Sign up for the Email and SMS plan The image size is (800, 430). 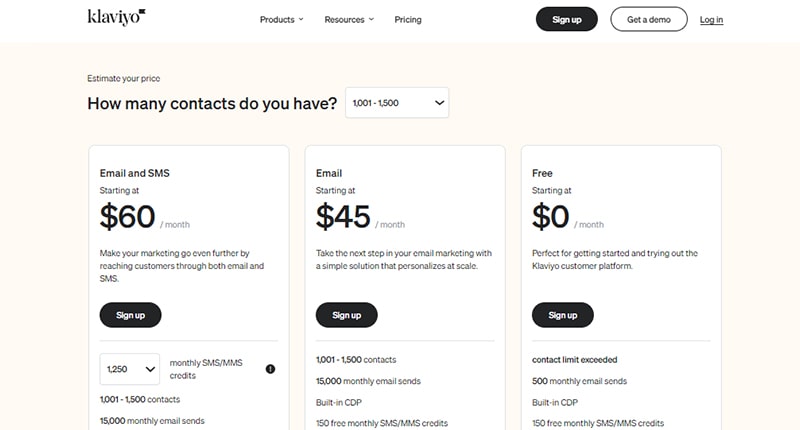130,315
